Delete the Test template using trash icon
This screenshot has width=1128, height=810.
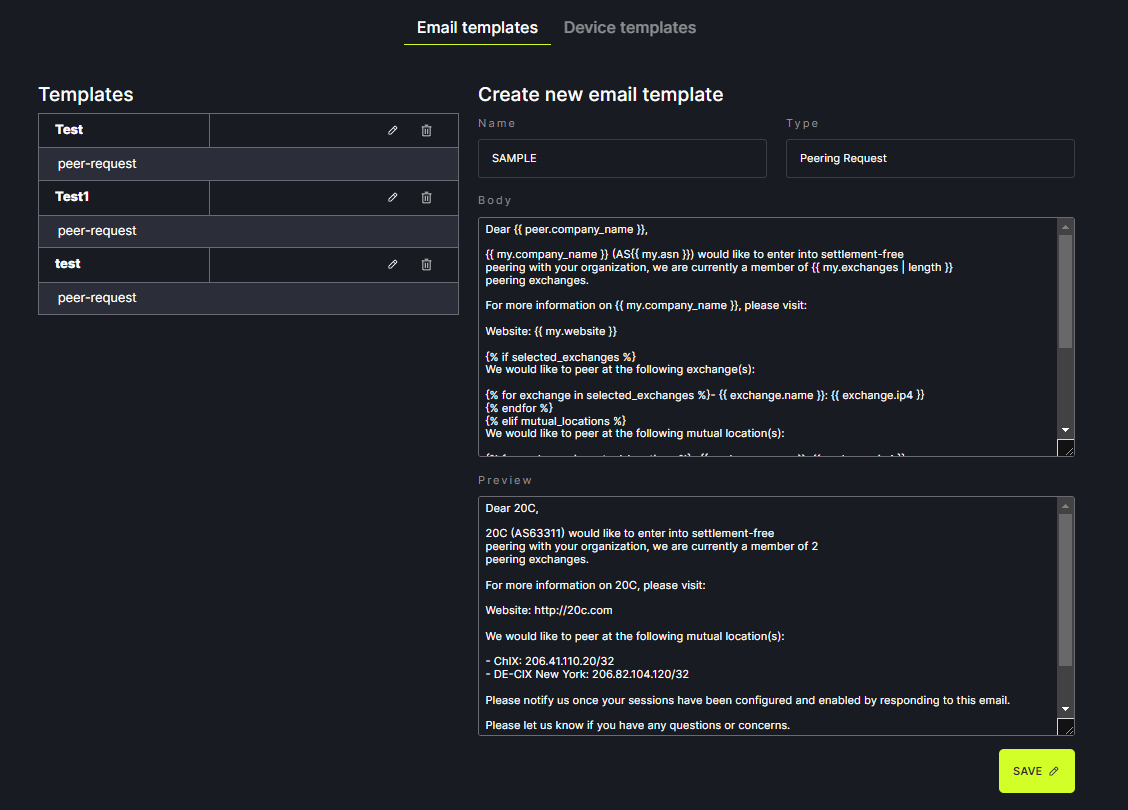426,130
